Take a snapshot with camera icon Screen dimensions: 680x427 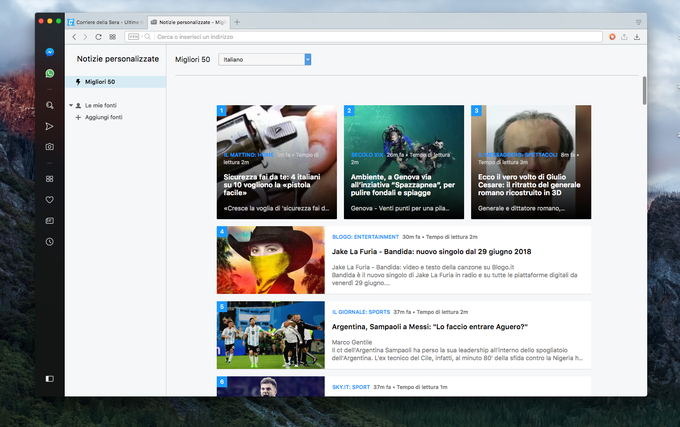[x=50, y=147]
